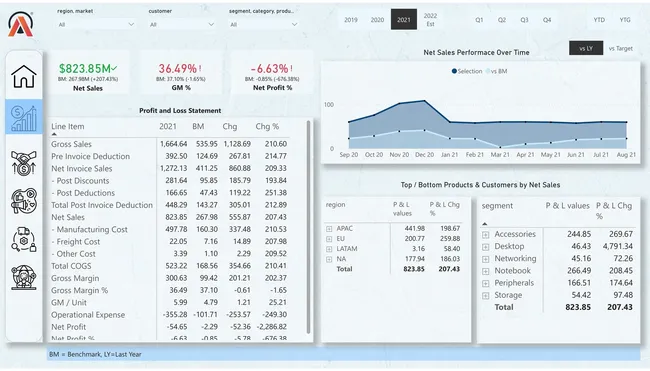The image size is (650, 371).
Task: Select the Total COGS line item
Action: 71,266
